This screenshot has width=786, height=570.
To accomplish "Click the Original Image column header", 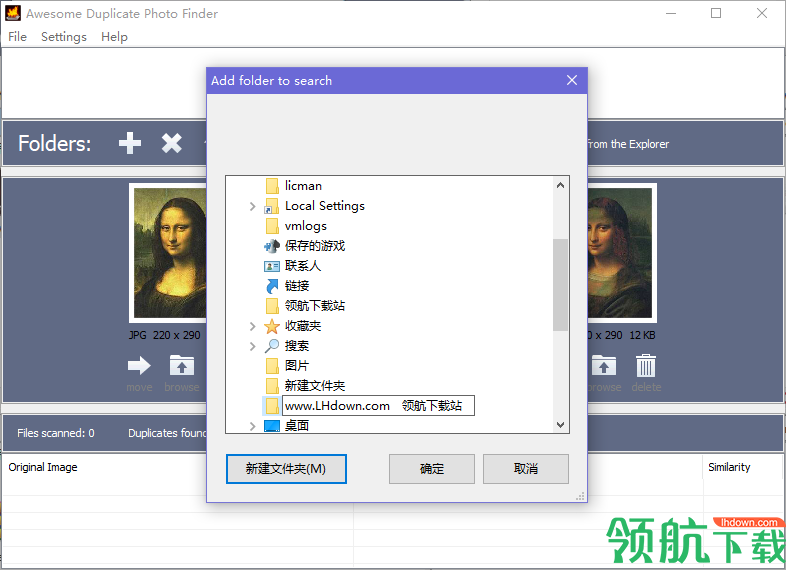I will click(43, 467).
